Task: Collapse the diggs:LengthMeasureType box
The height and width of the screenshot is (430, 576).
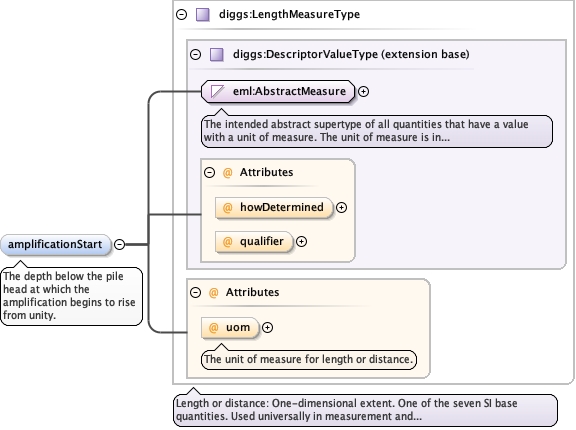Action: pyautogui.click(x=181, y=14)
